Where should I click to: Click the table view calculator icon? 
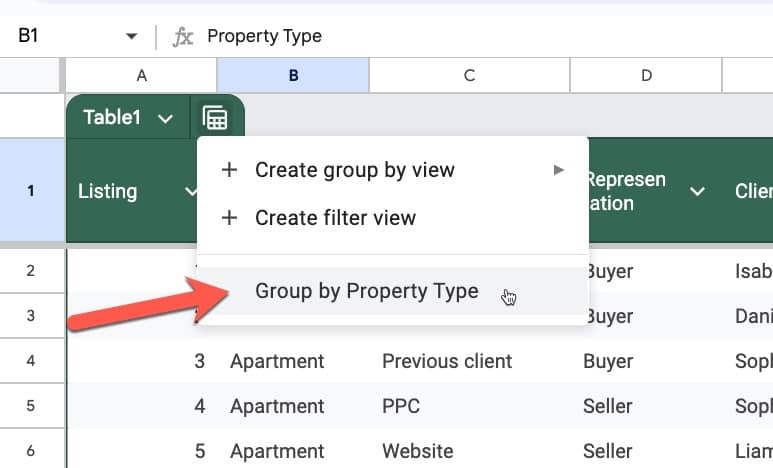point(215,118)
